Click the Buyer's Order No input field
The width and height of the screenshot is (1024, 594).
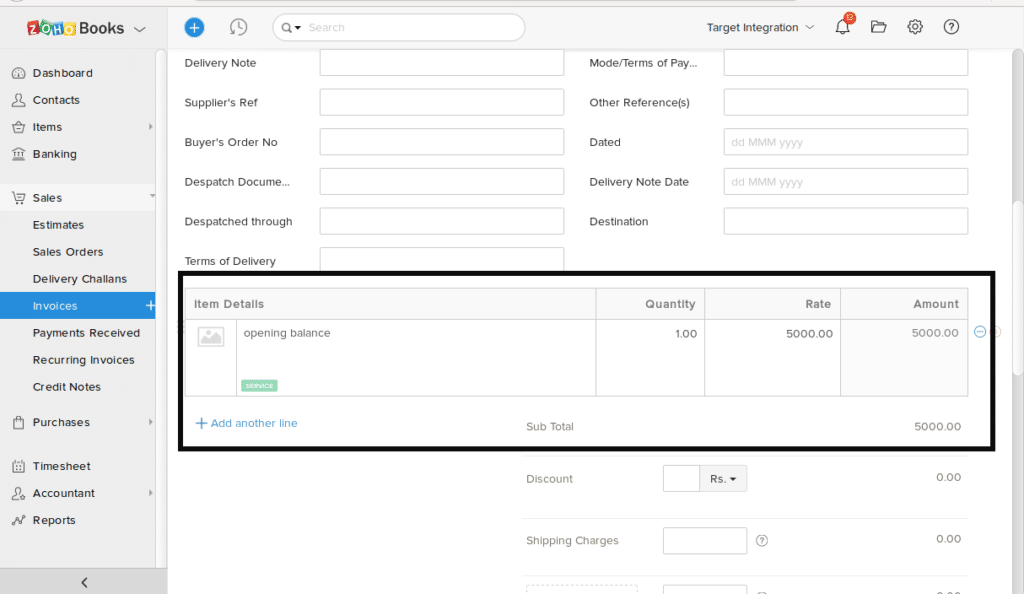[441, 142]
